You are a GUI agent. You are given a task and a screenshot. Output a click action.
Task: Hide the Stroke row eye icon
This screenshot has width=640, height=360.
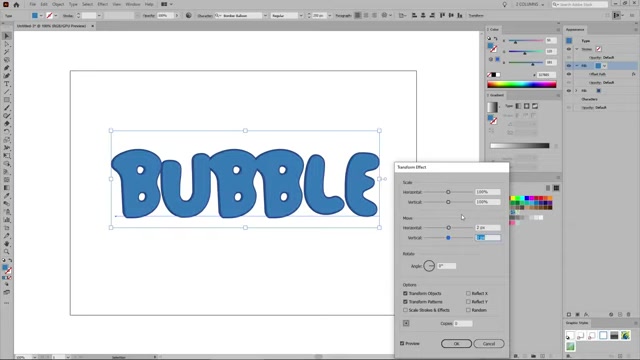click(569, 49)
